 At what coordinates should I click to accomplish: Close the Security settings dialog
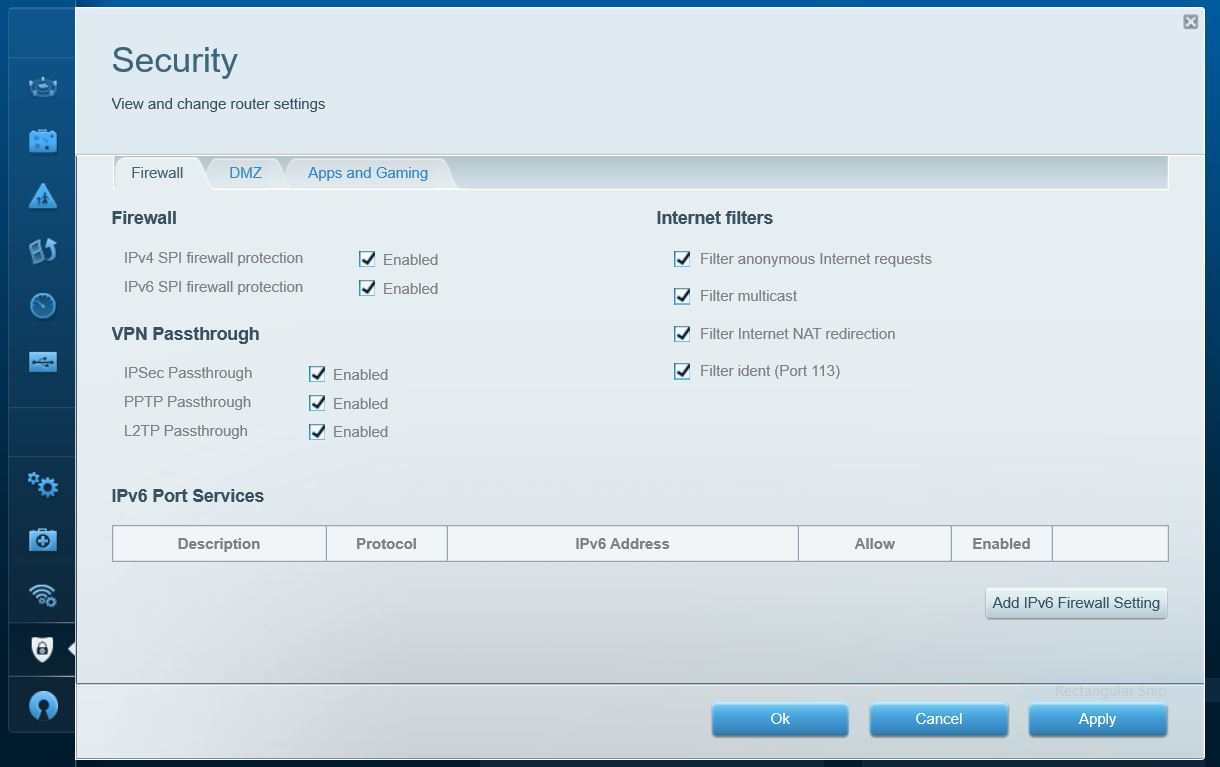click(x=1190, y=22)
